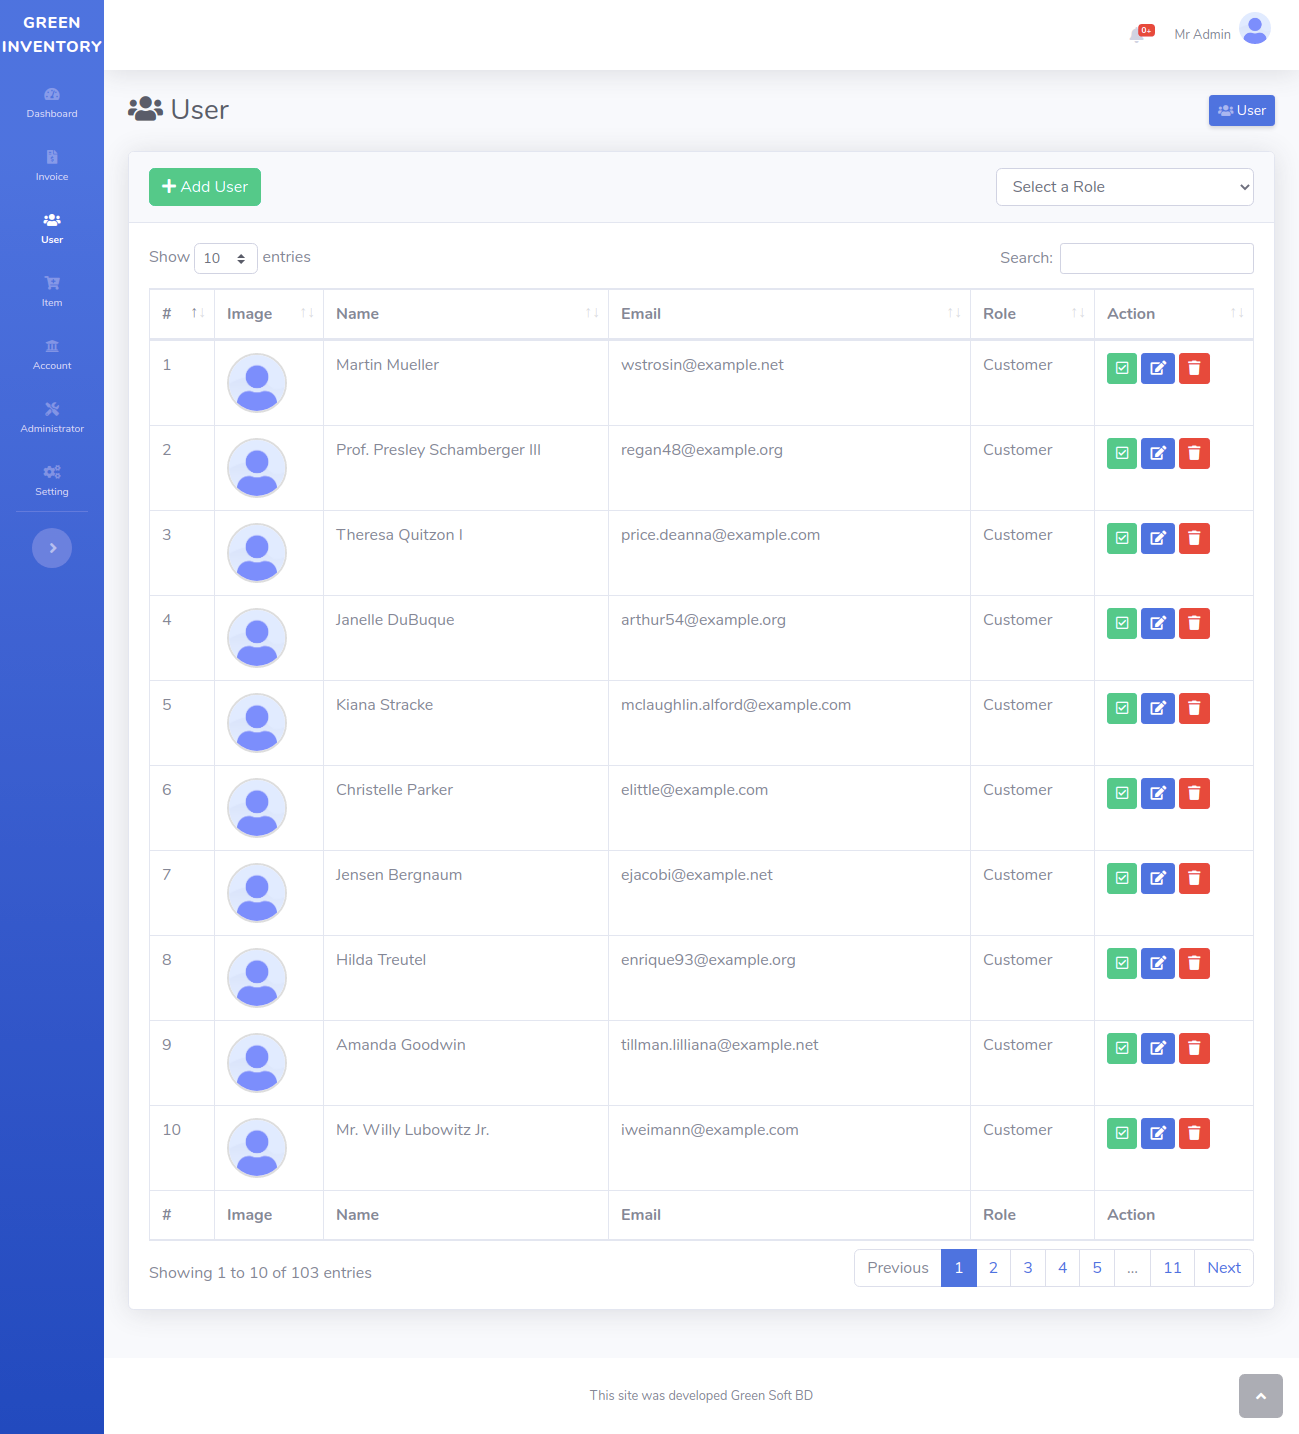Click the Add User button
1299x1434 pixels.
coord(205,187)
